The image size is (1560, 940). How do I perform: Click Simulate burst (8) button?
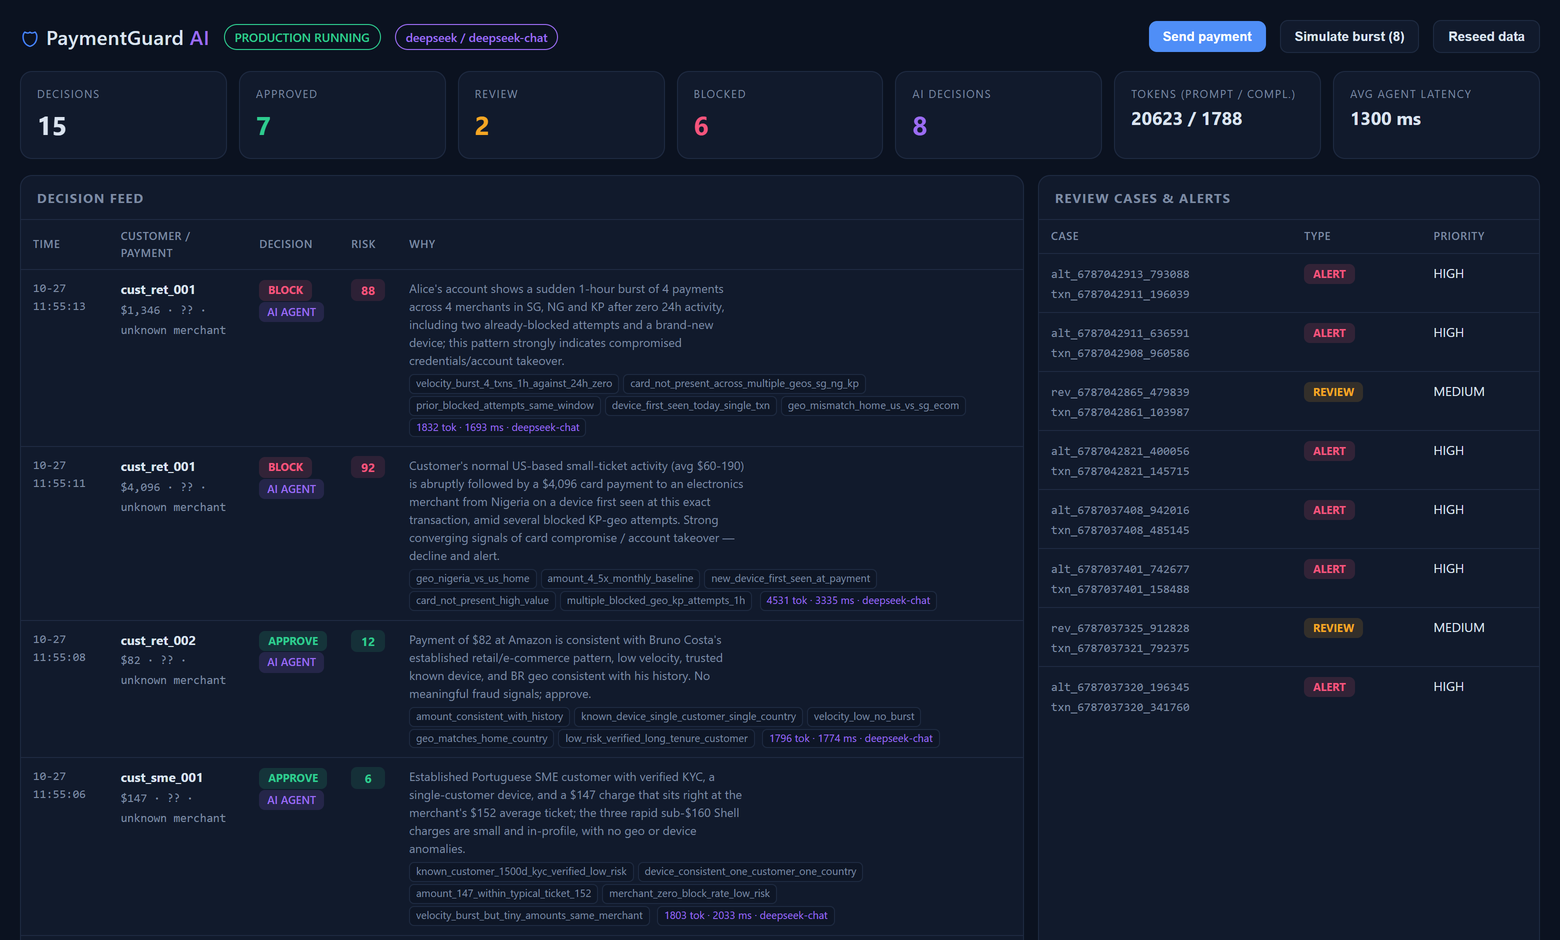point(1349,37)
